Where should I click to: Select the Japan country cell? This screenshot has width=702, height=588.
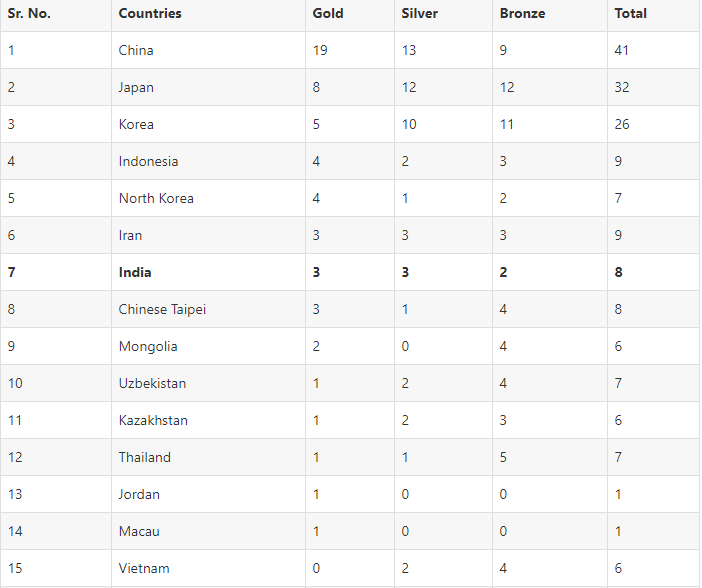[136, 87]
